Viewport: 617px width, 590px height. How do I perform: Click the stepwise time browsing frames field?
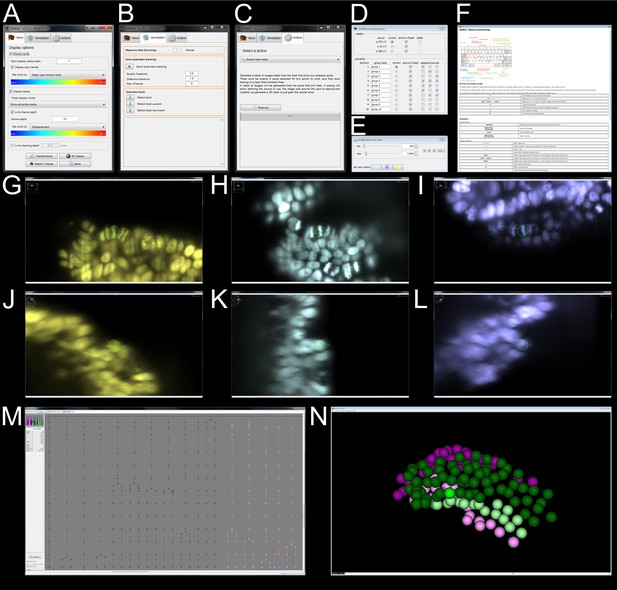click(178, 50)
